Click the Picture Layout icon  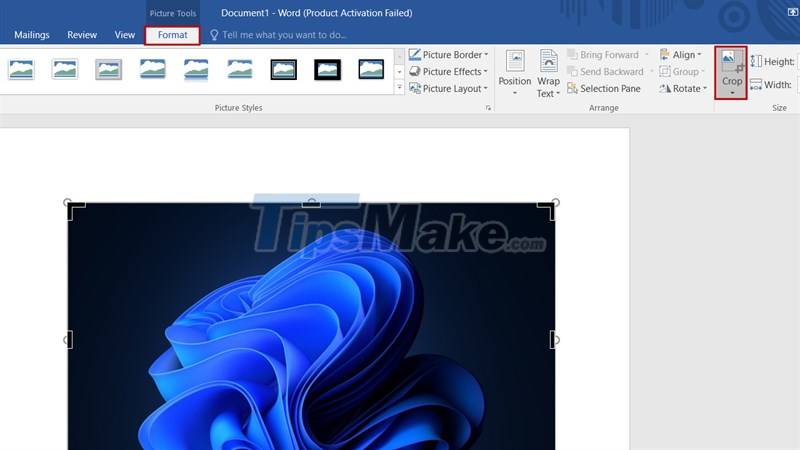414,88
